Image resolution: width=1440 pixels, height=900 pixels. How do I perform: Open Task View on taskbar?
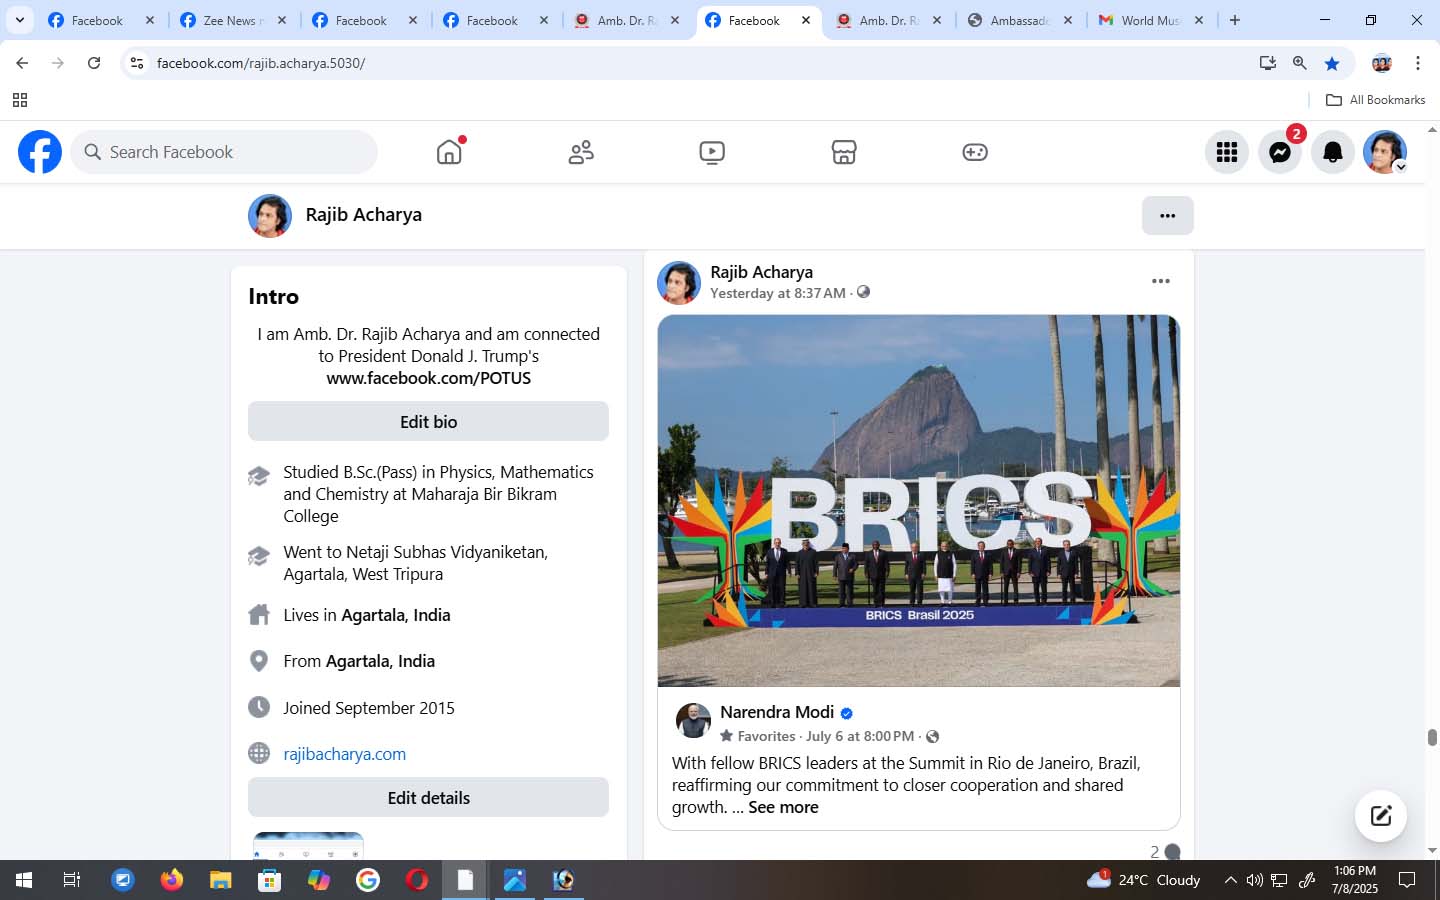point(72,880)
